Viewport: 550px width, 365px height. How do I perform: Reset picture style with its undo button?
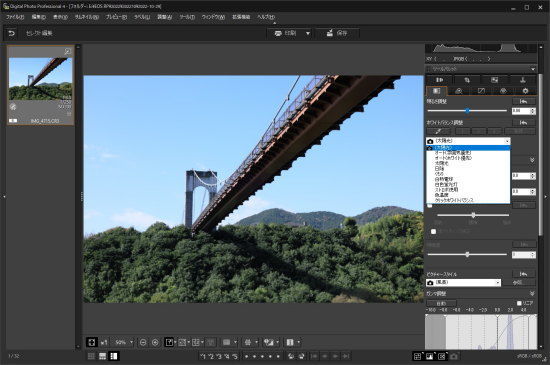524,274
